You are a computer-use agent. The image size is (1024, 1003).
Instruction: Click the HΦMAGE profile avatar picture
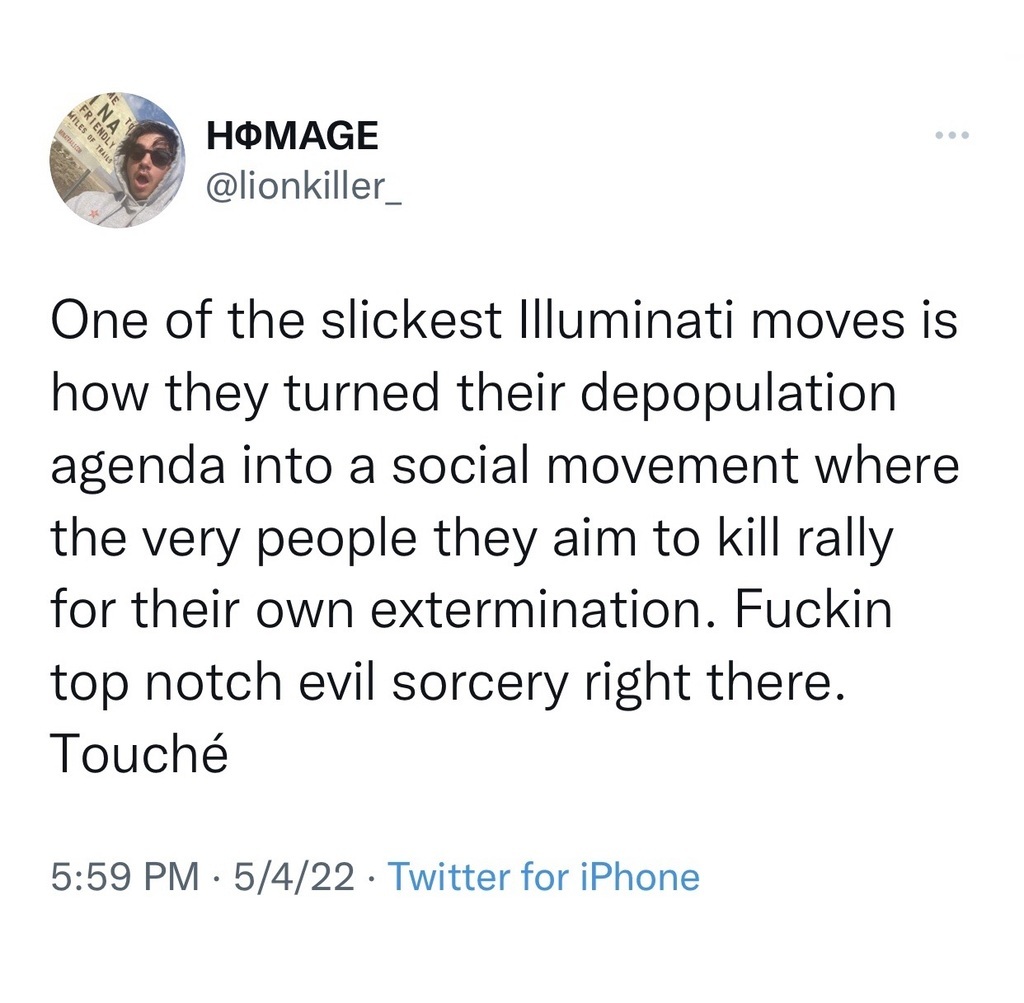point(117,160)
